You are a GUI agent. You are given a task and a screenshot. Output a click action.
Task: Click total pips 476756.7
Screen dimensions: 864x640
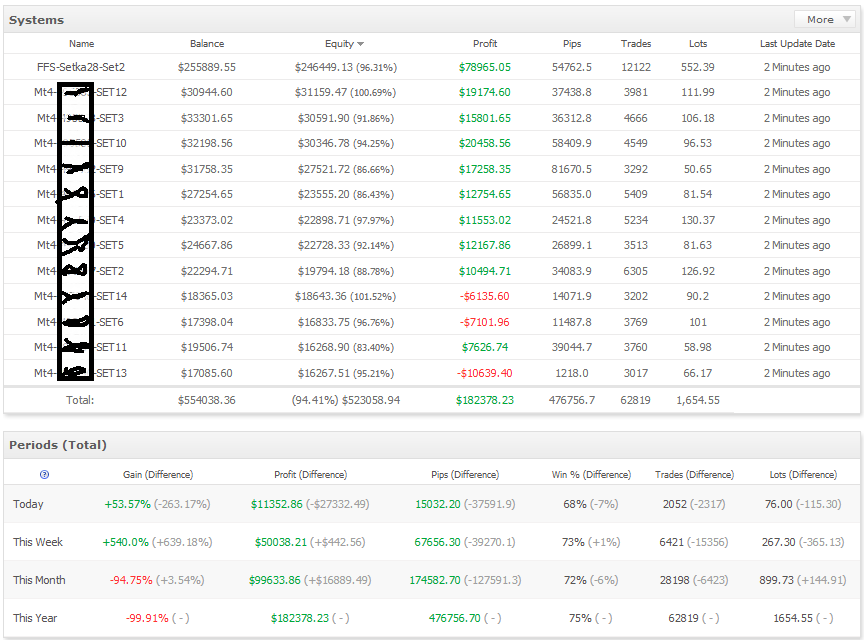pyautogui.click(x=572, y=400)
